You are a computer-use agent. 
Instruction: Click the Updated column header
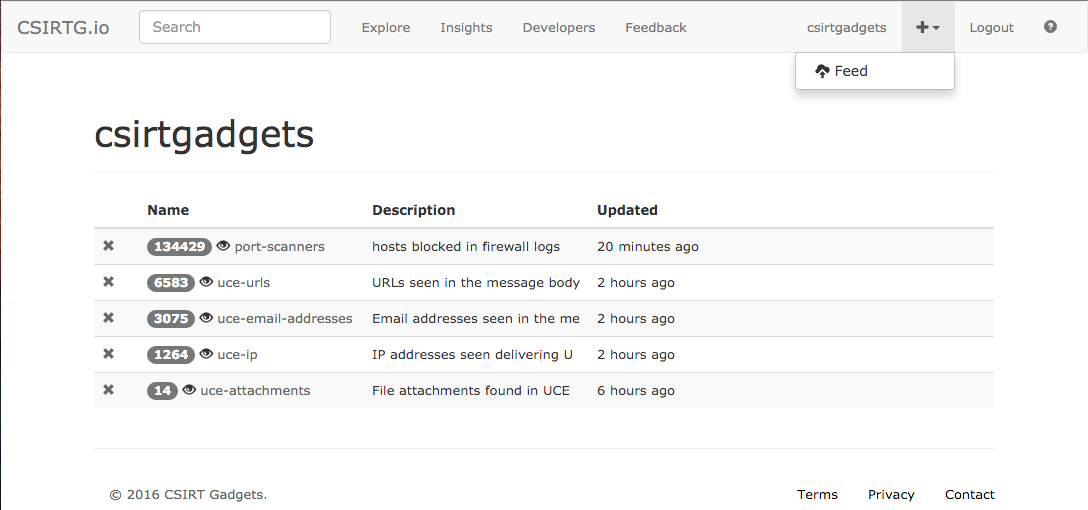[x=627, y=210]
